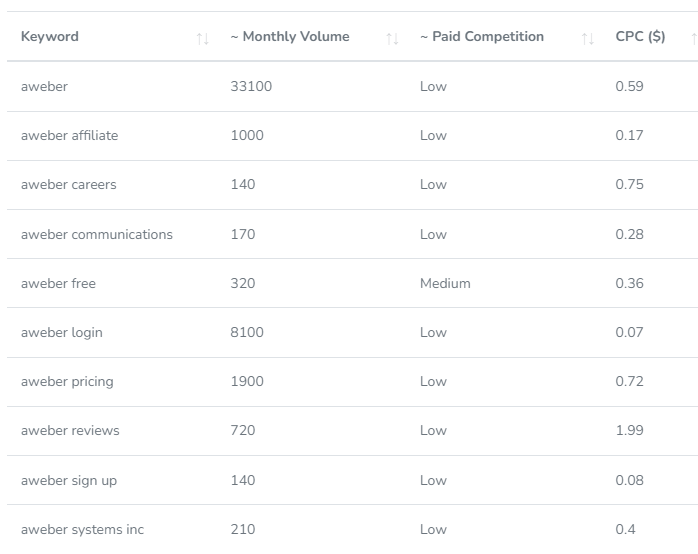Click CPC value 1.99

point(629,430)
